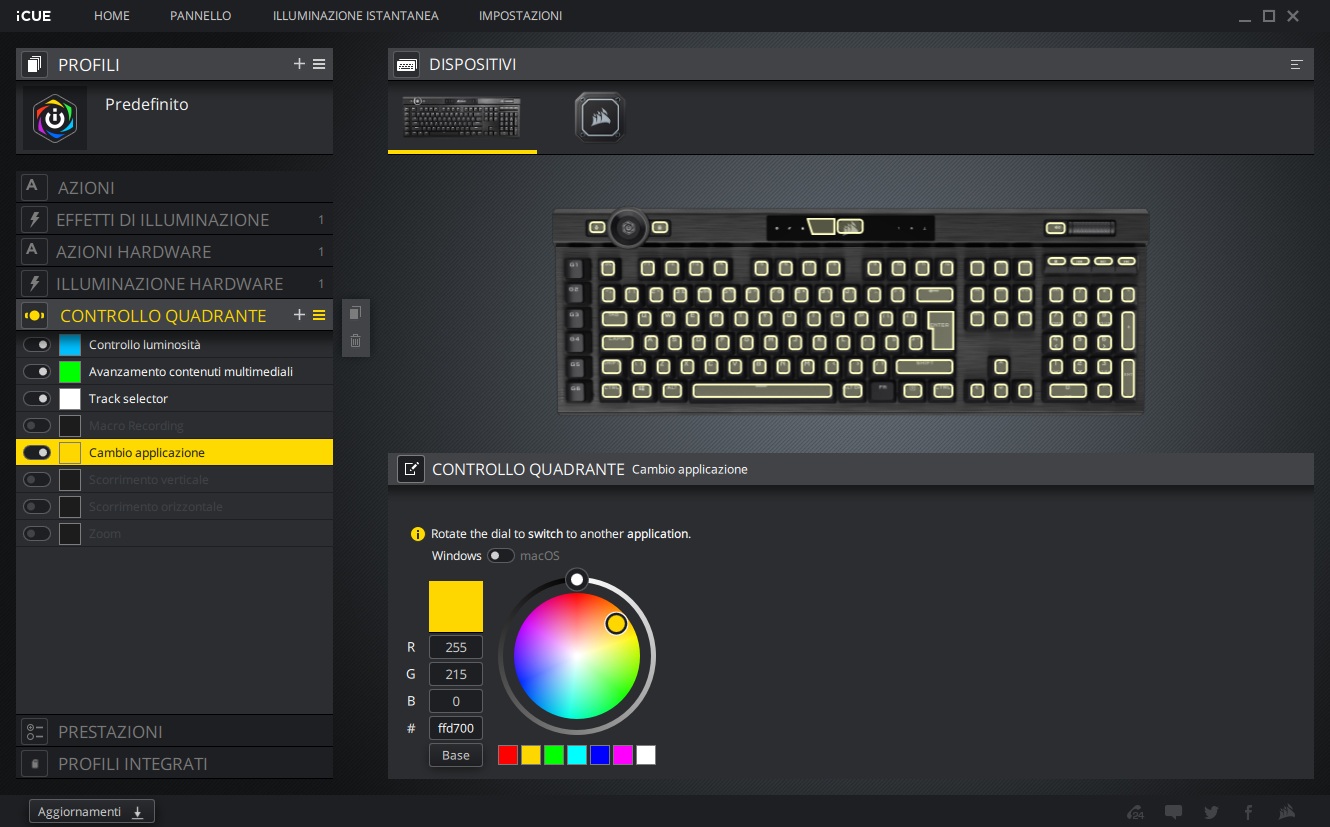The height and width of the screenshot is (827, 1330).
Task: Open the Pannello tab
Action: tap(201, 16)
